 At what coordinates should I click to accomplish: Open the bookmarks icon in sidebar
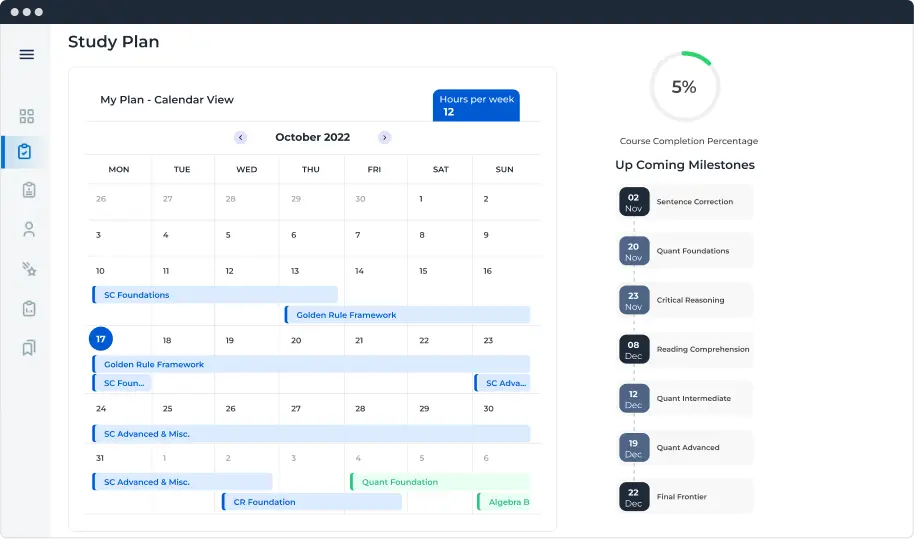29,347
